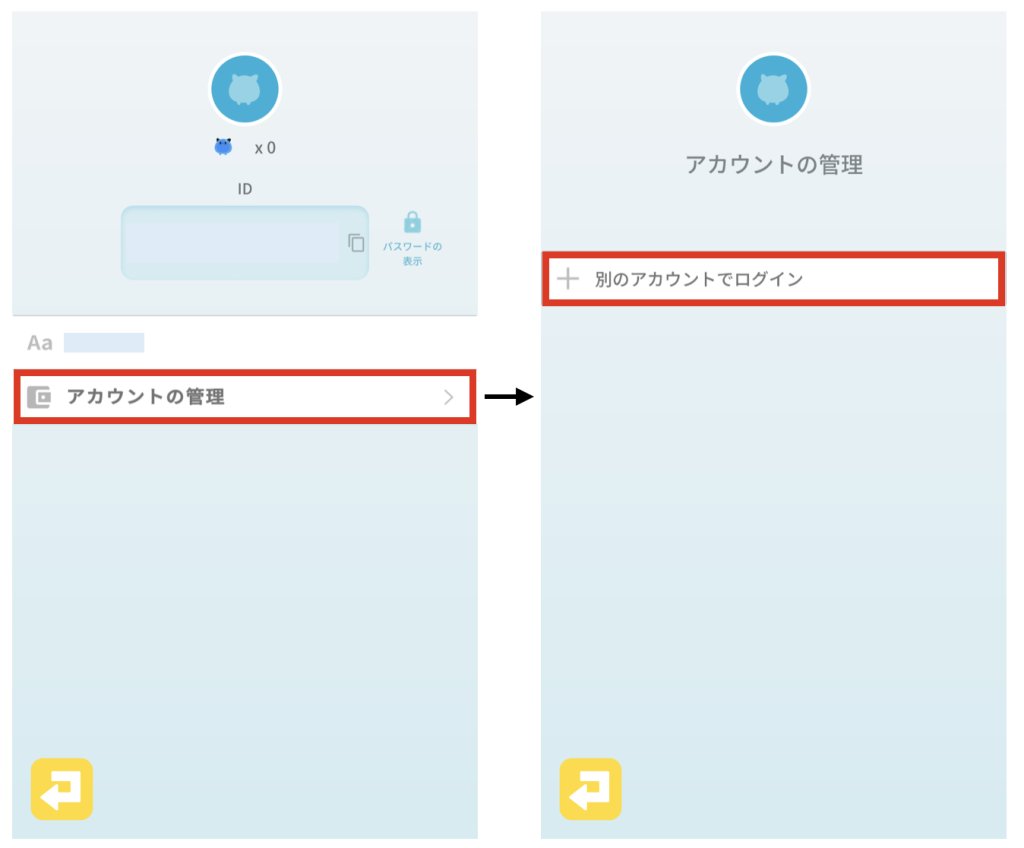Click the black arrow between the two screens
This screenshot has height=848, width=1024.
coord(508,397)
